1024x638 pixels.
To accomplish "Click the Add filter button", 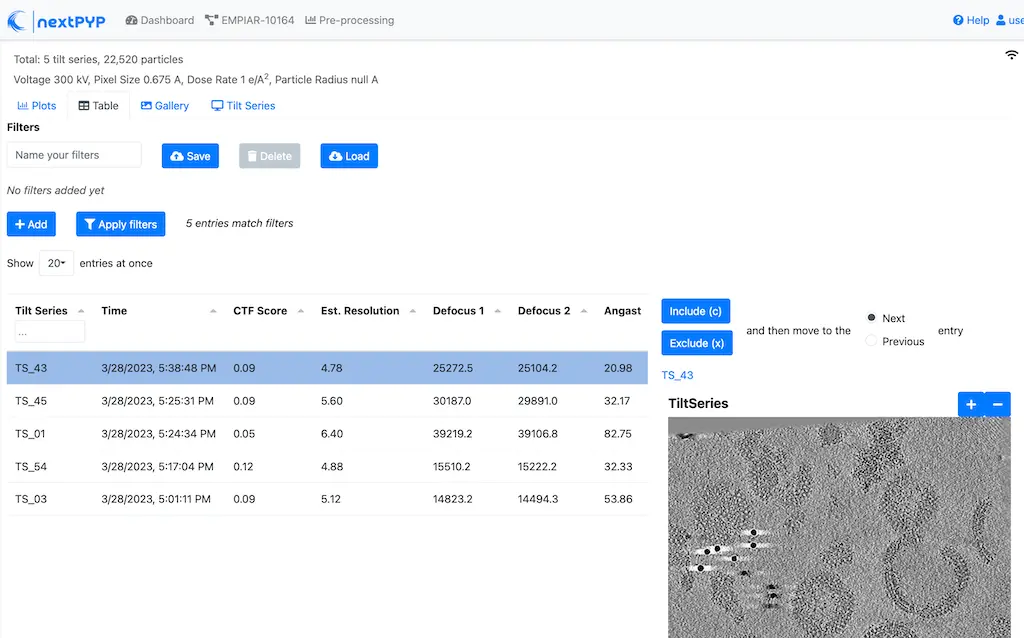I will (x=31, y=224).
